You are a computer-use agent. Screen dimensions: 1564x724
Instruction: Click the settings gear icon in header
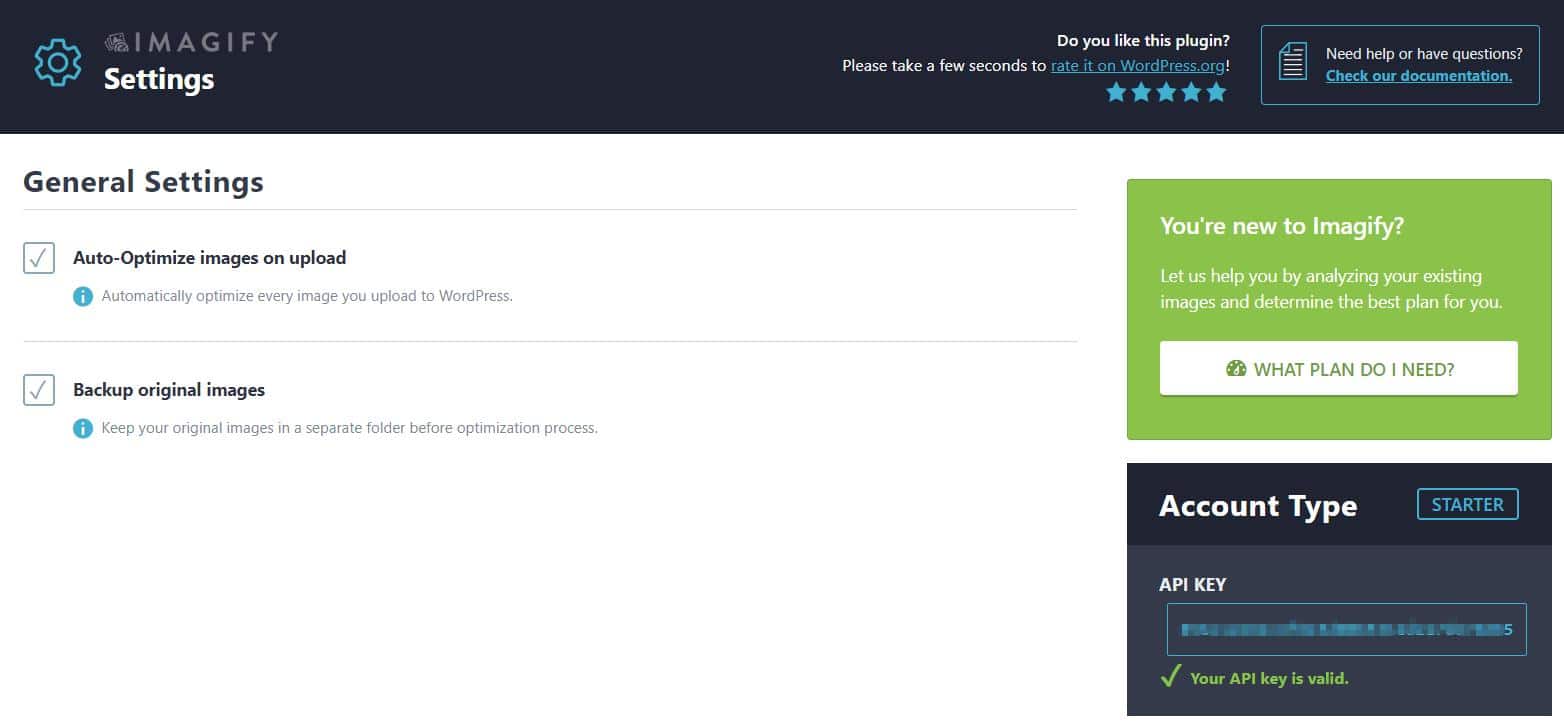click(x=58, y=63)
